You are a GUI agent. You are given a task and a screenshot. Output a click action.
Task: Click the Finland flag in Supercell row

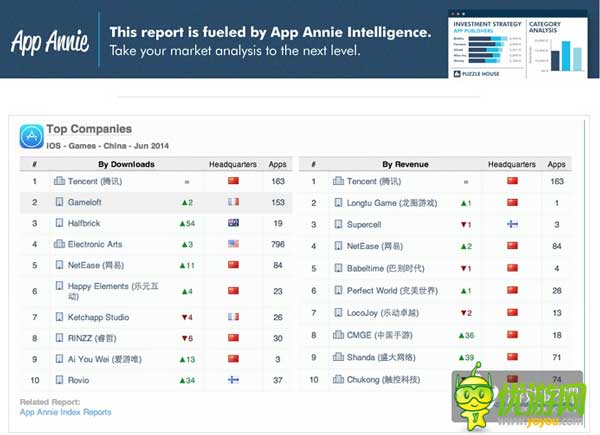point(513,224)
